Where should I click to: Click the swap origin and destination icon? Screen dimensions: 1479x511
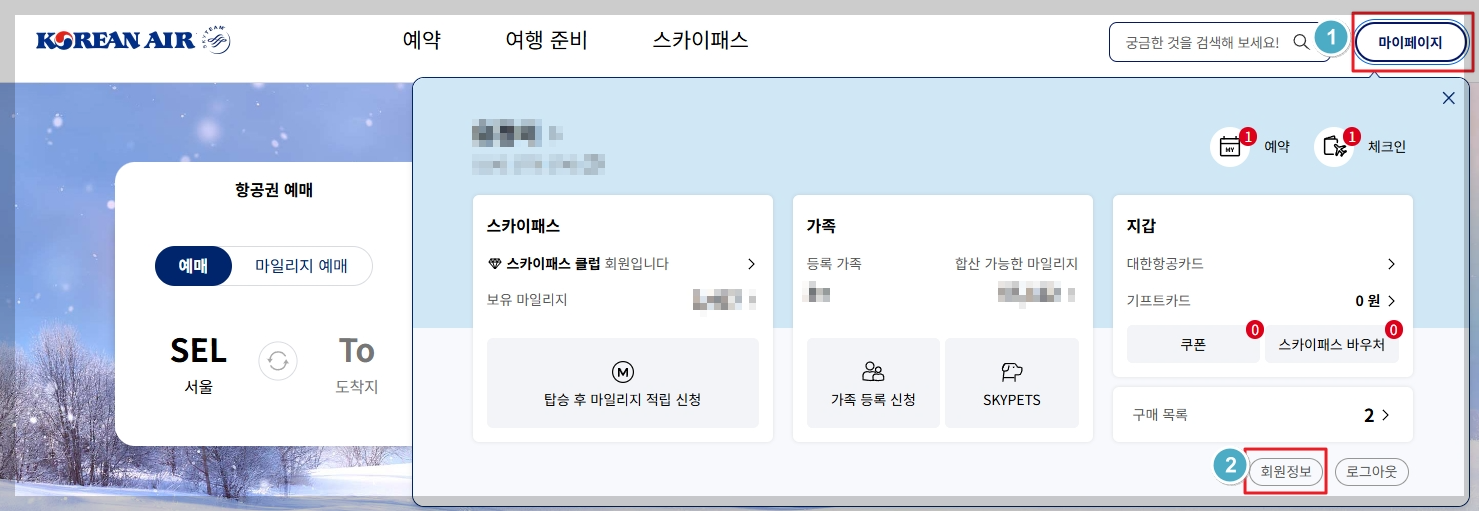(x=278, y=361)
